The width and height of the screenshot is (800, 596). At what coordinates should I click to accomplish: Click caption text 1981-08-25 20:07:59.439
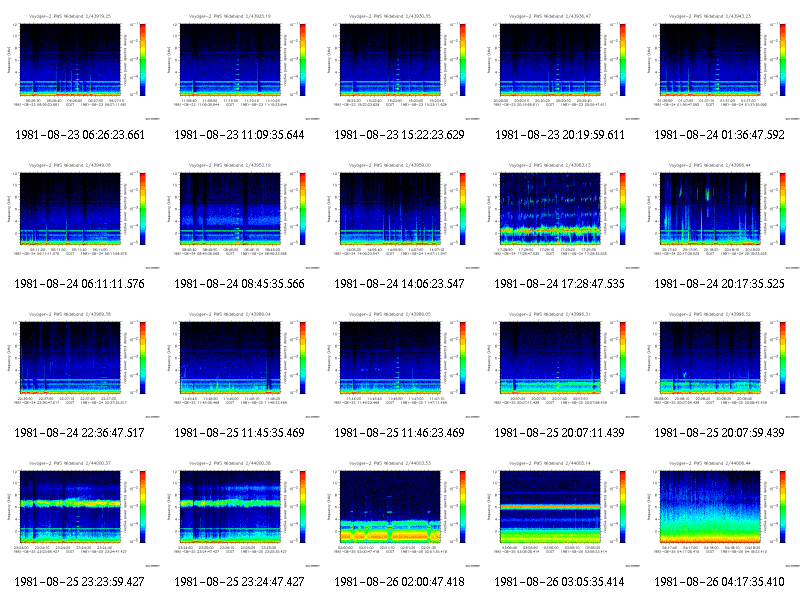point(719,433)
